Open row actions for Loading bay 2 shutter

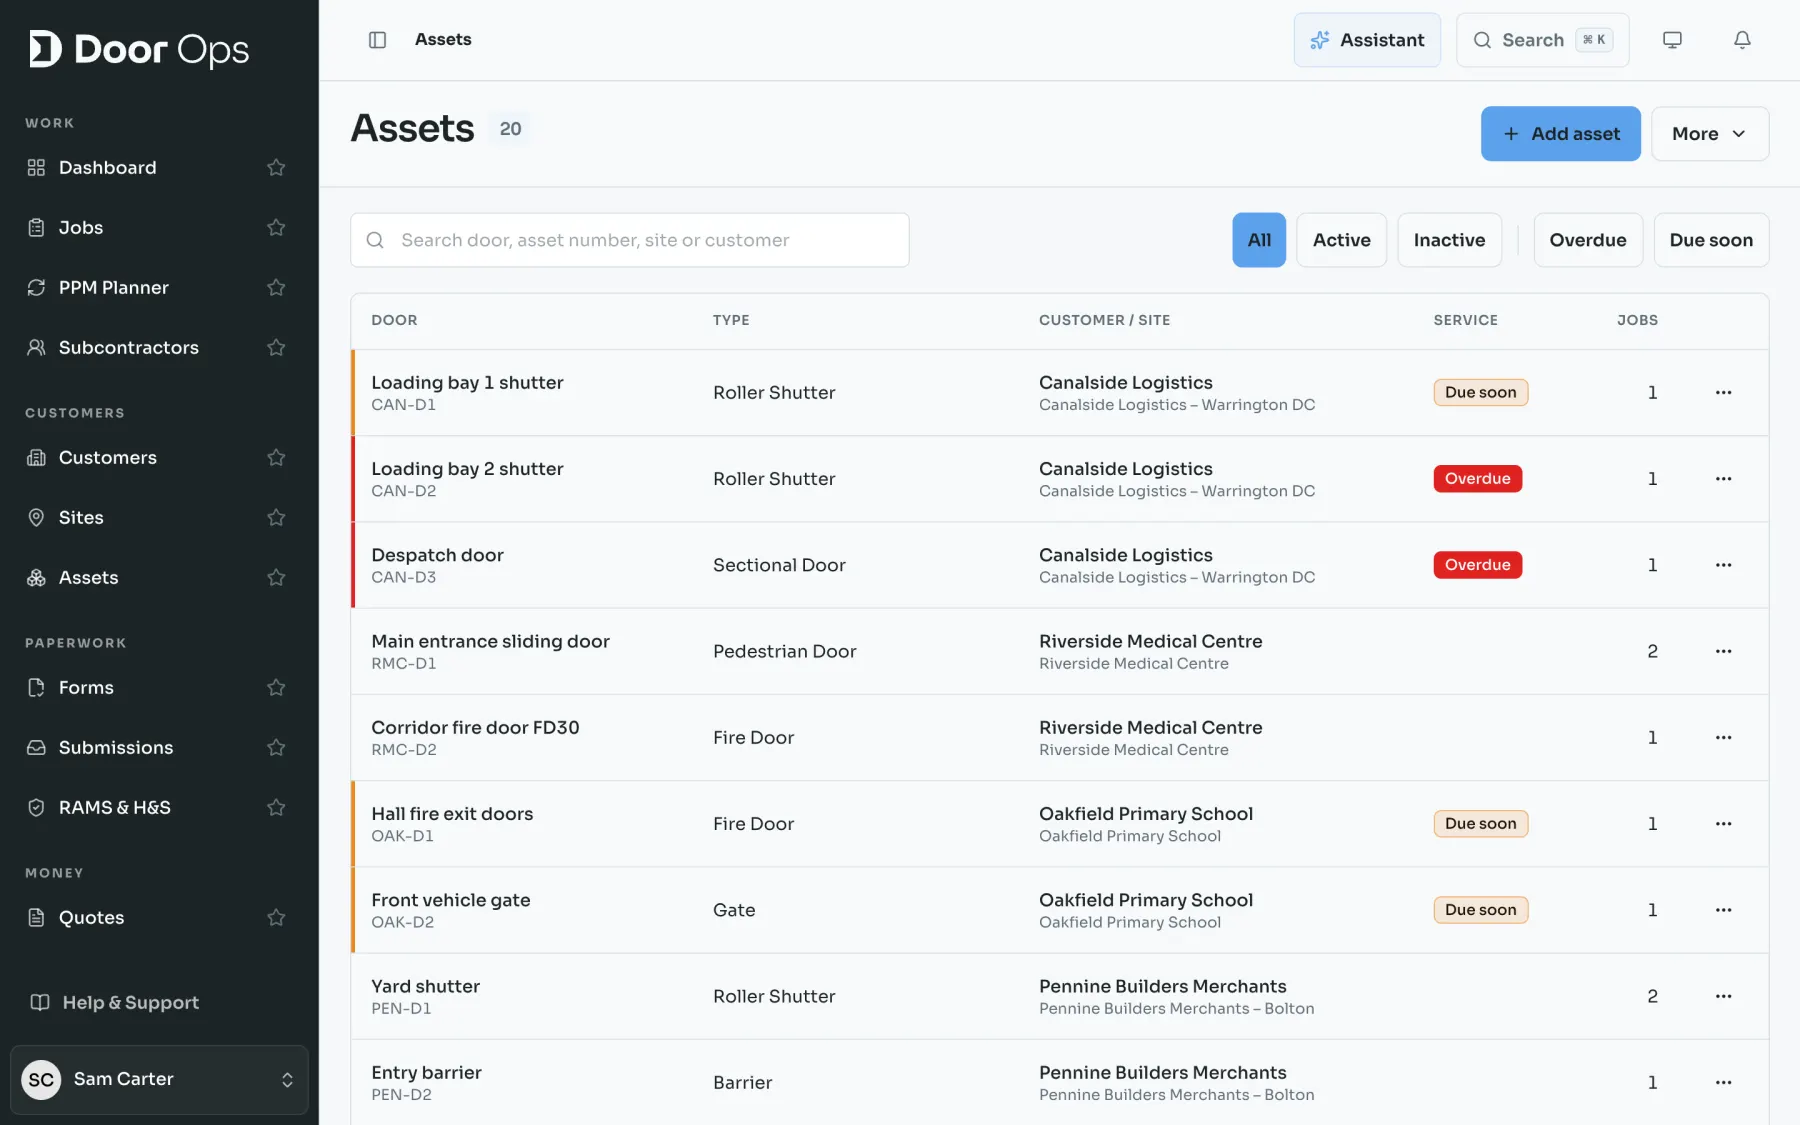click(1723, 479)
